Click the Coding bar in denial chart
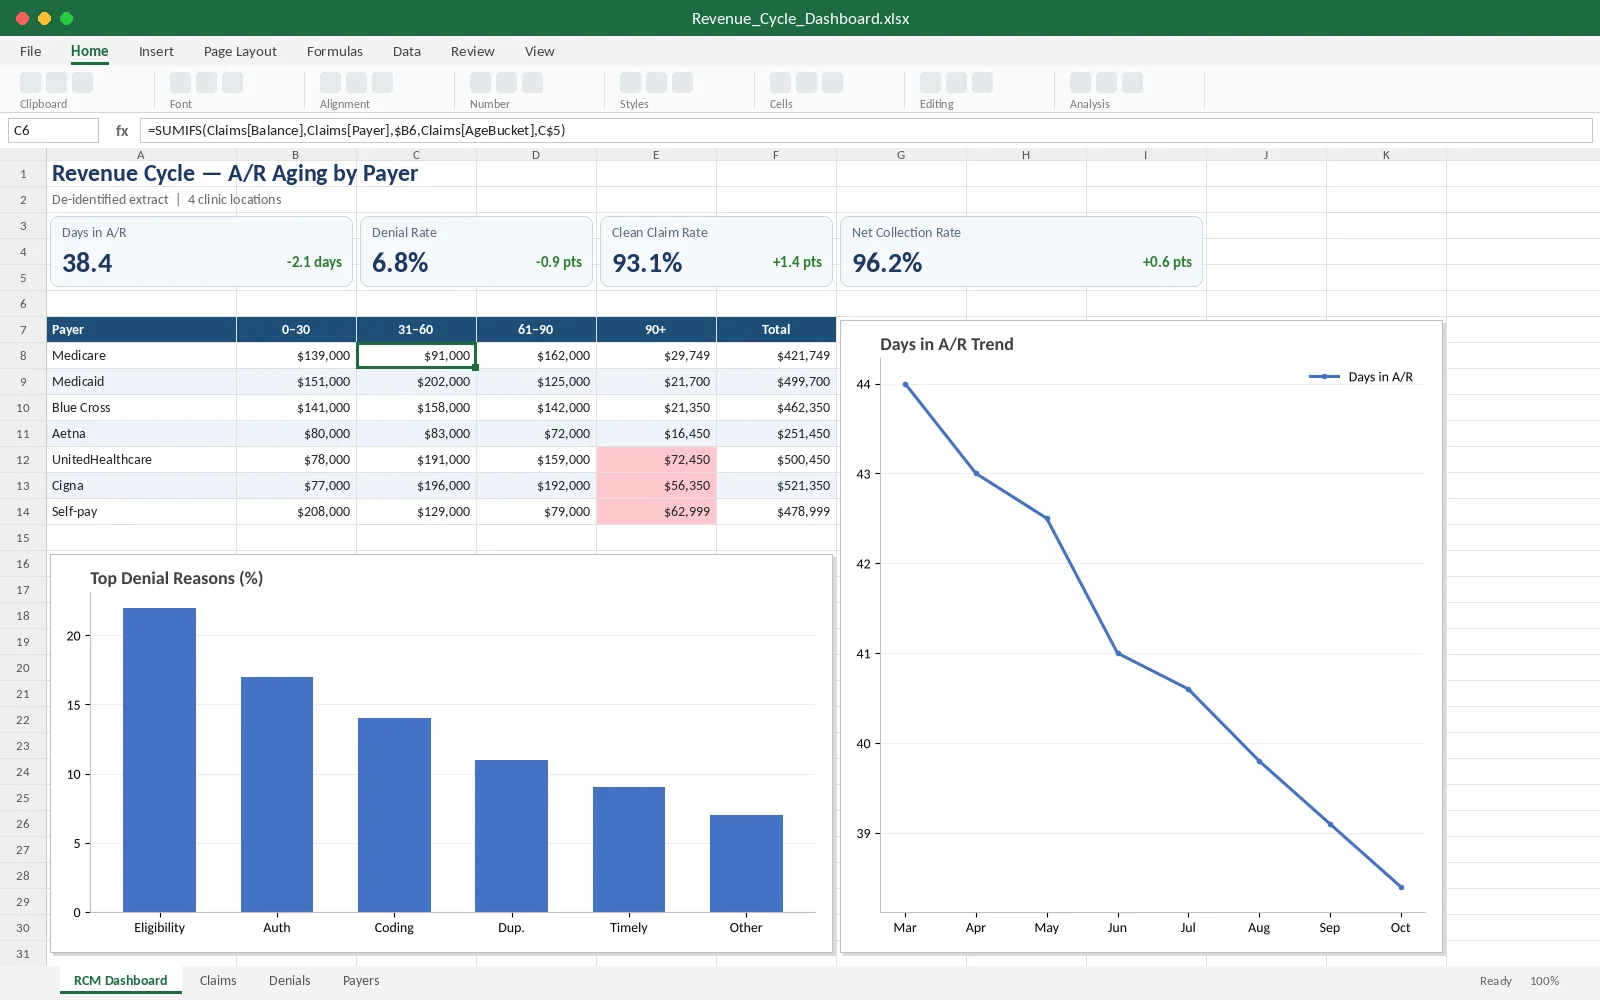The height and width of the screenshot is (1000, 1600). 394,815
